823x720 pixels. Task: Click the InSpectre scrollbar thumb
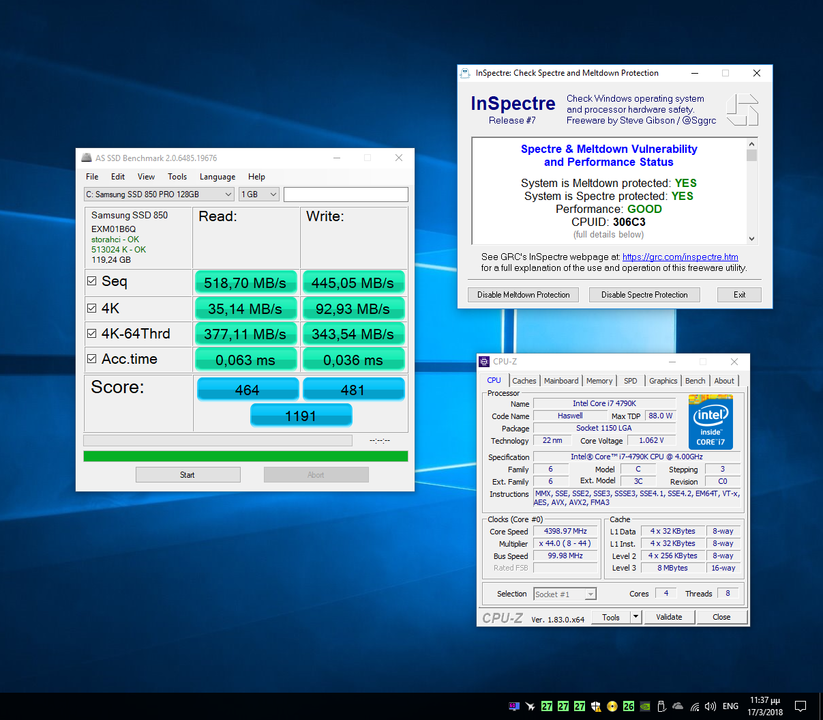[x=752, y=155]
